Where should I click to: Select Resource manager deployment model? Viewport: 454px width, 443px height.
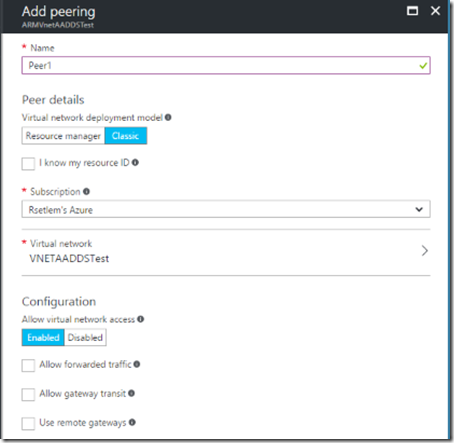[63, 136]
